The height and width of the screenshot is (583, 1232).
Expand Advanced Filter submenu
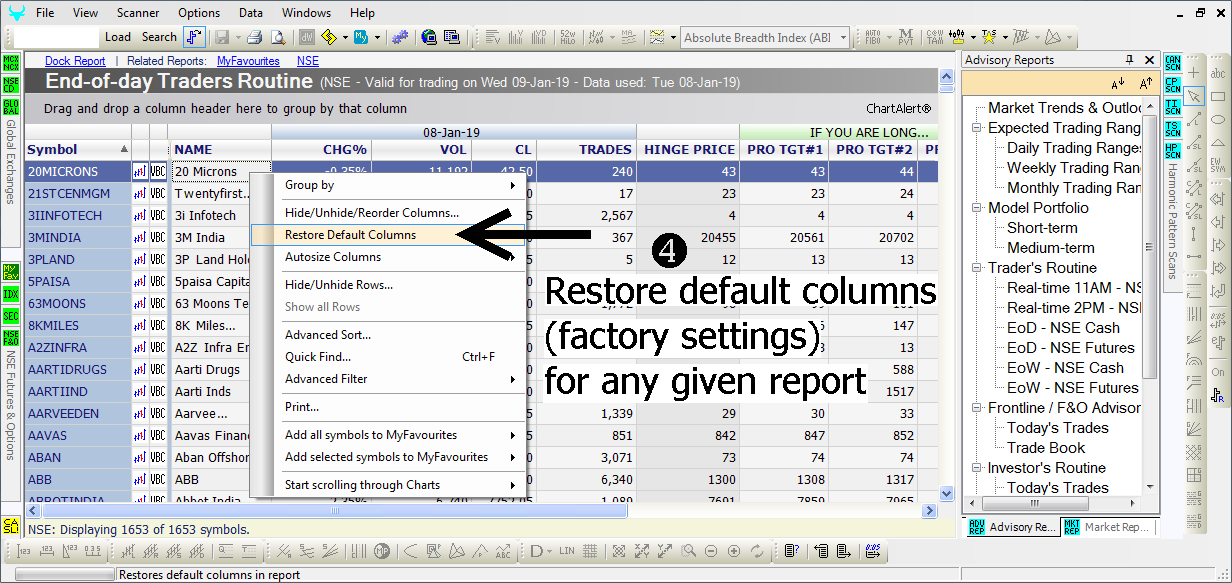513,379
